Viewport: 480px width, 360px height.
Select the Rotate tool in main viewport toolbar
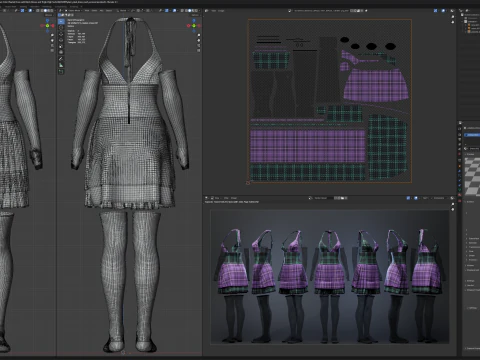point(61,40)
